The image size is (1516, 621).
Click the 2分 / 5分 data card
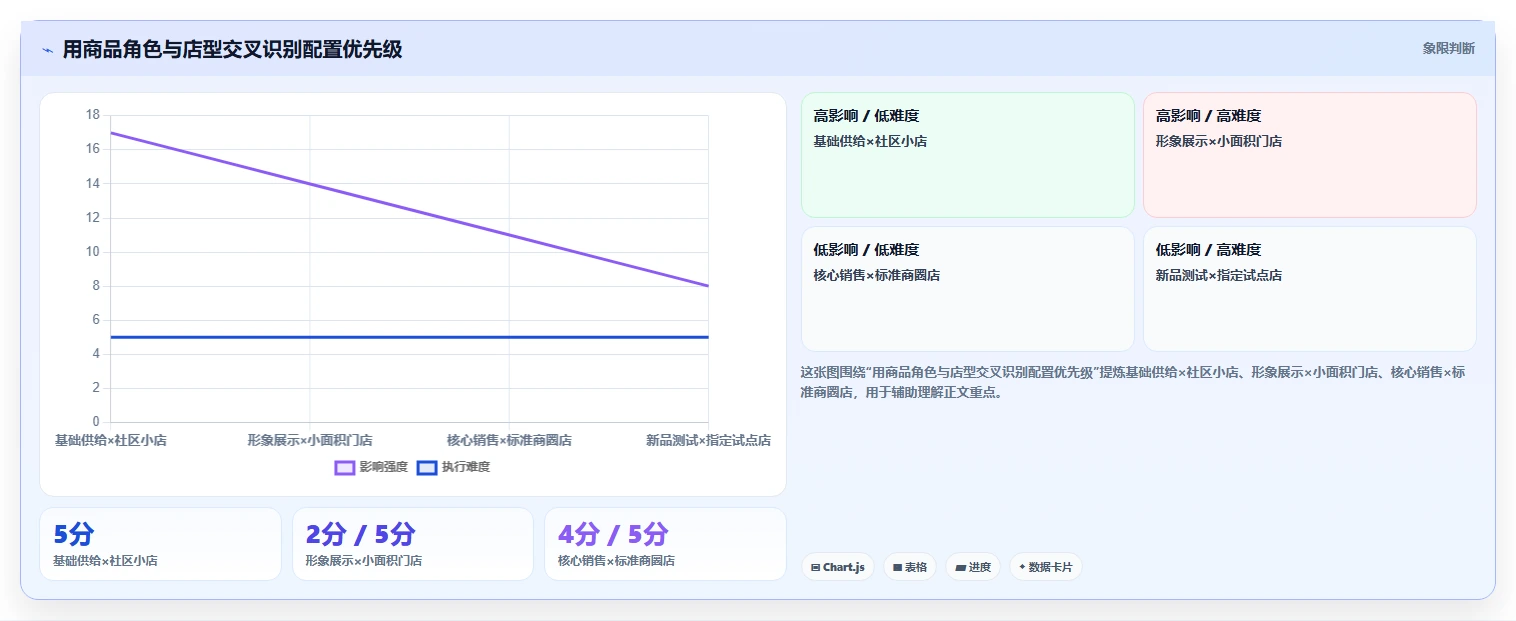click(413, 544)
